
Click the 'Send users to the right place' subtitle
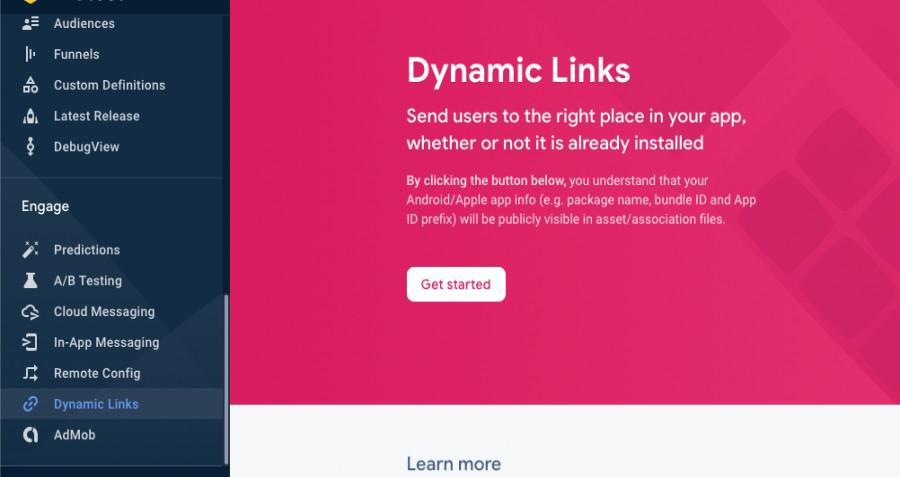coord(576,130)
